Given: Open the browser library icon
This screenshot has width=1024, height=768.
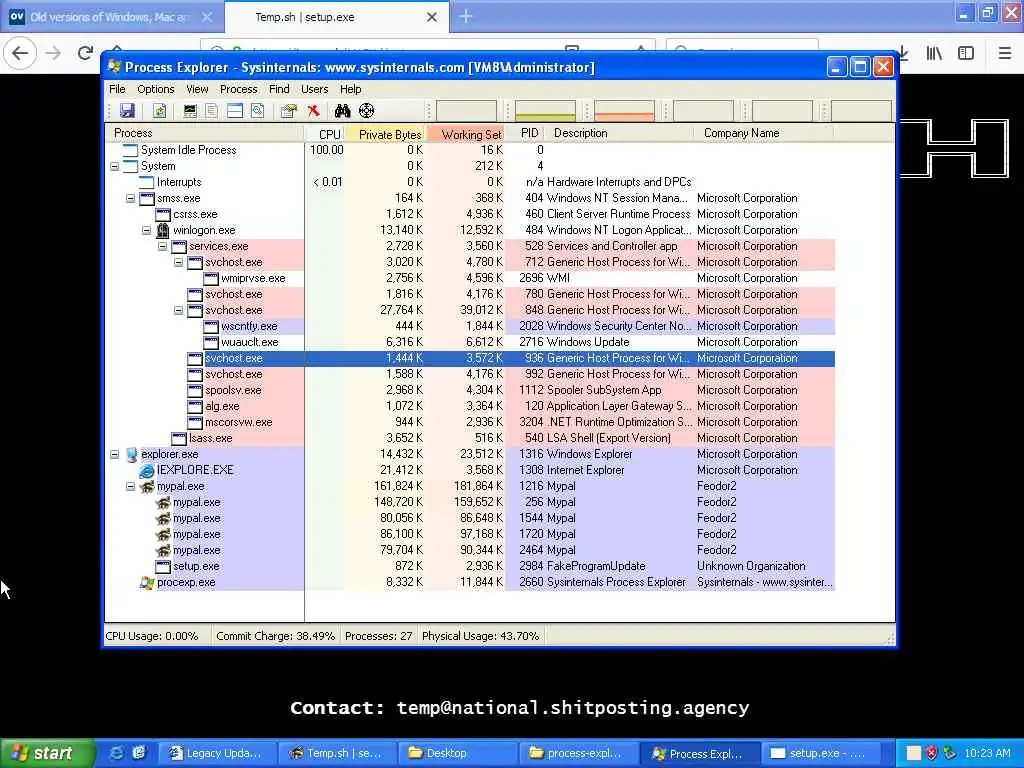Looking at the screenshot, I should pos(934,53).
